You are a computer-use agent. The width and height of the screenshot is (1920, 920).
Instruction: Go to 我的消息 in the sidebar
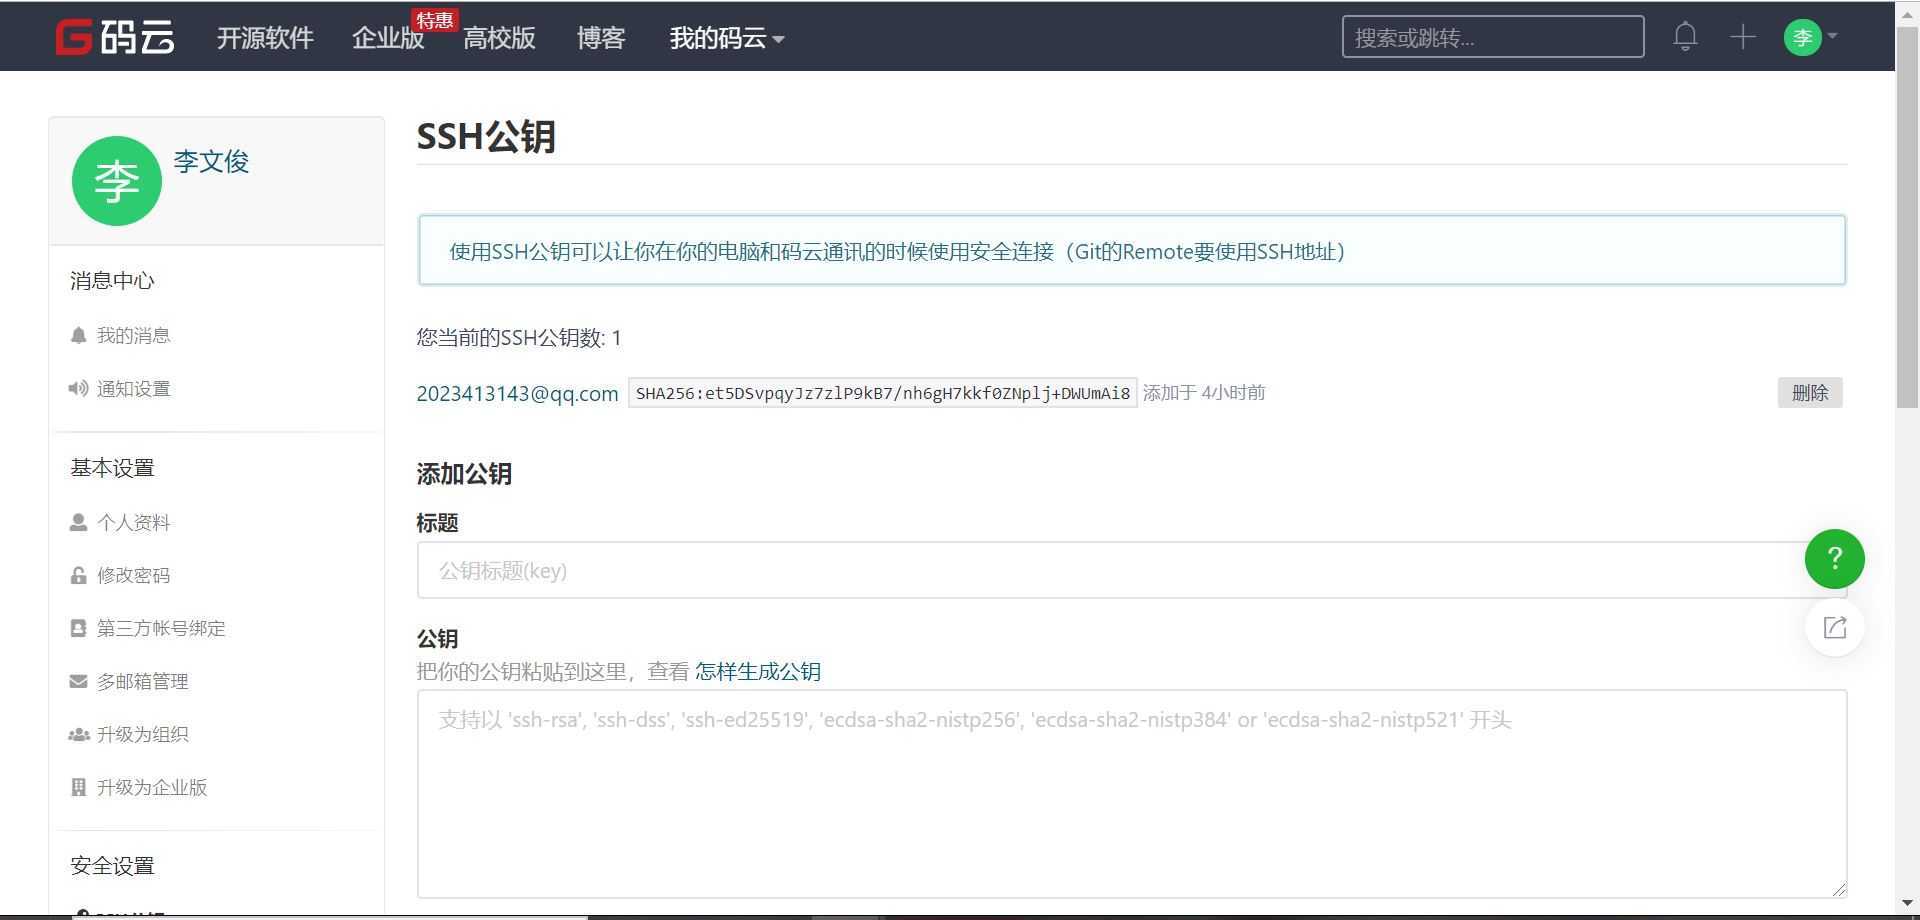click(x=134, y=336)
